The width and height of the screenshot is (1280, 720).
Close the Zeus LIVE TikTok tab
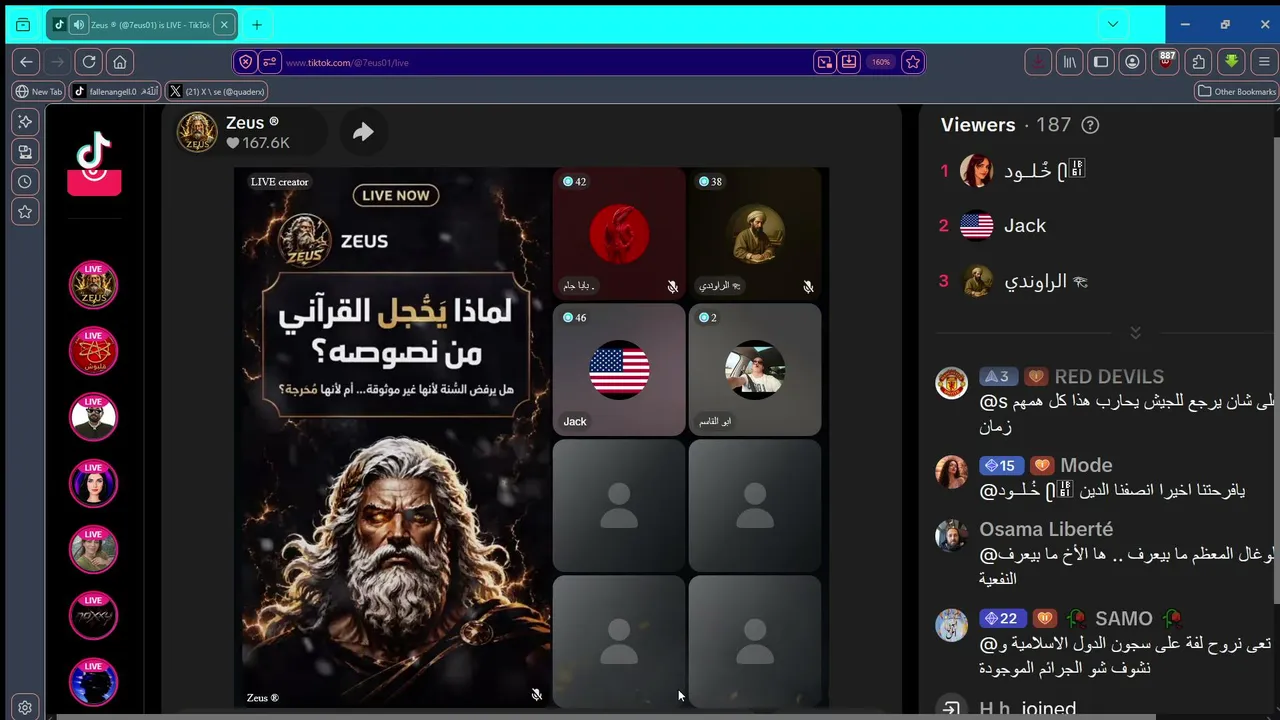224,25
